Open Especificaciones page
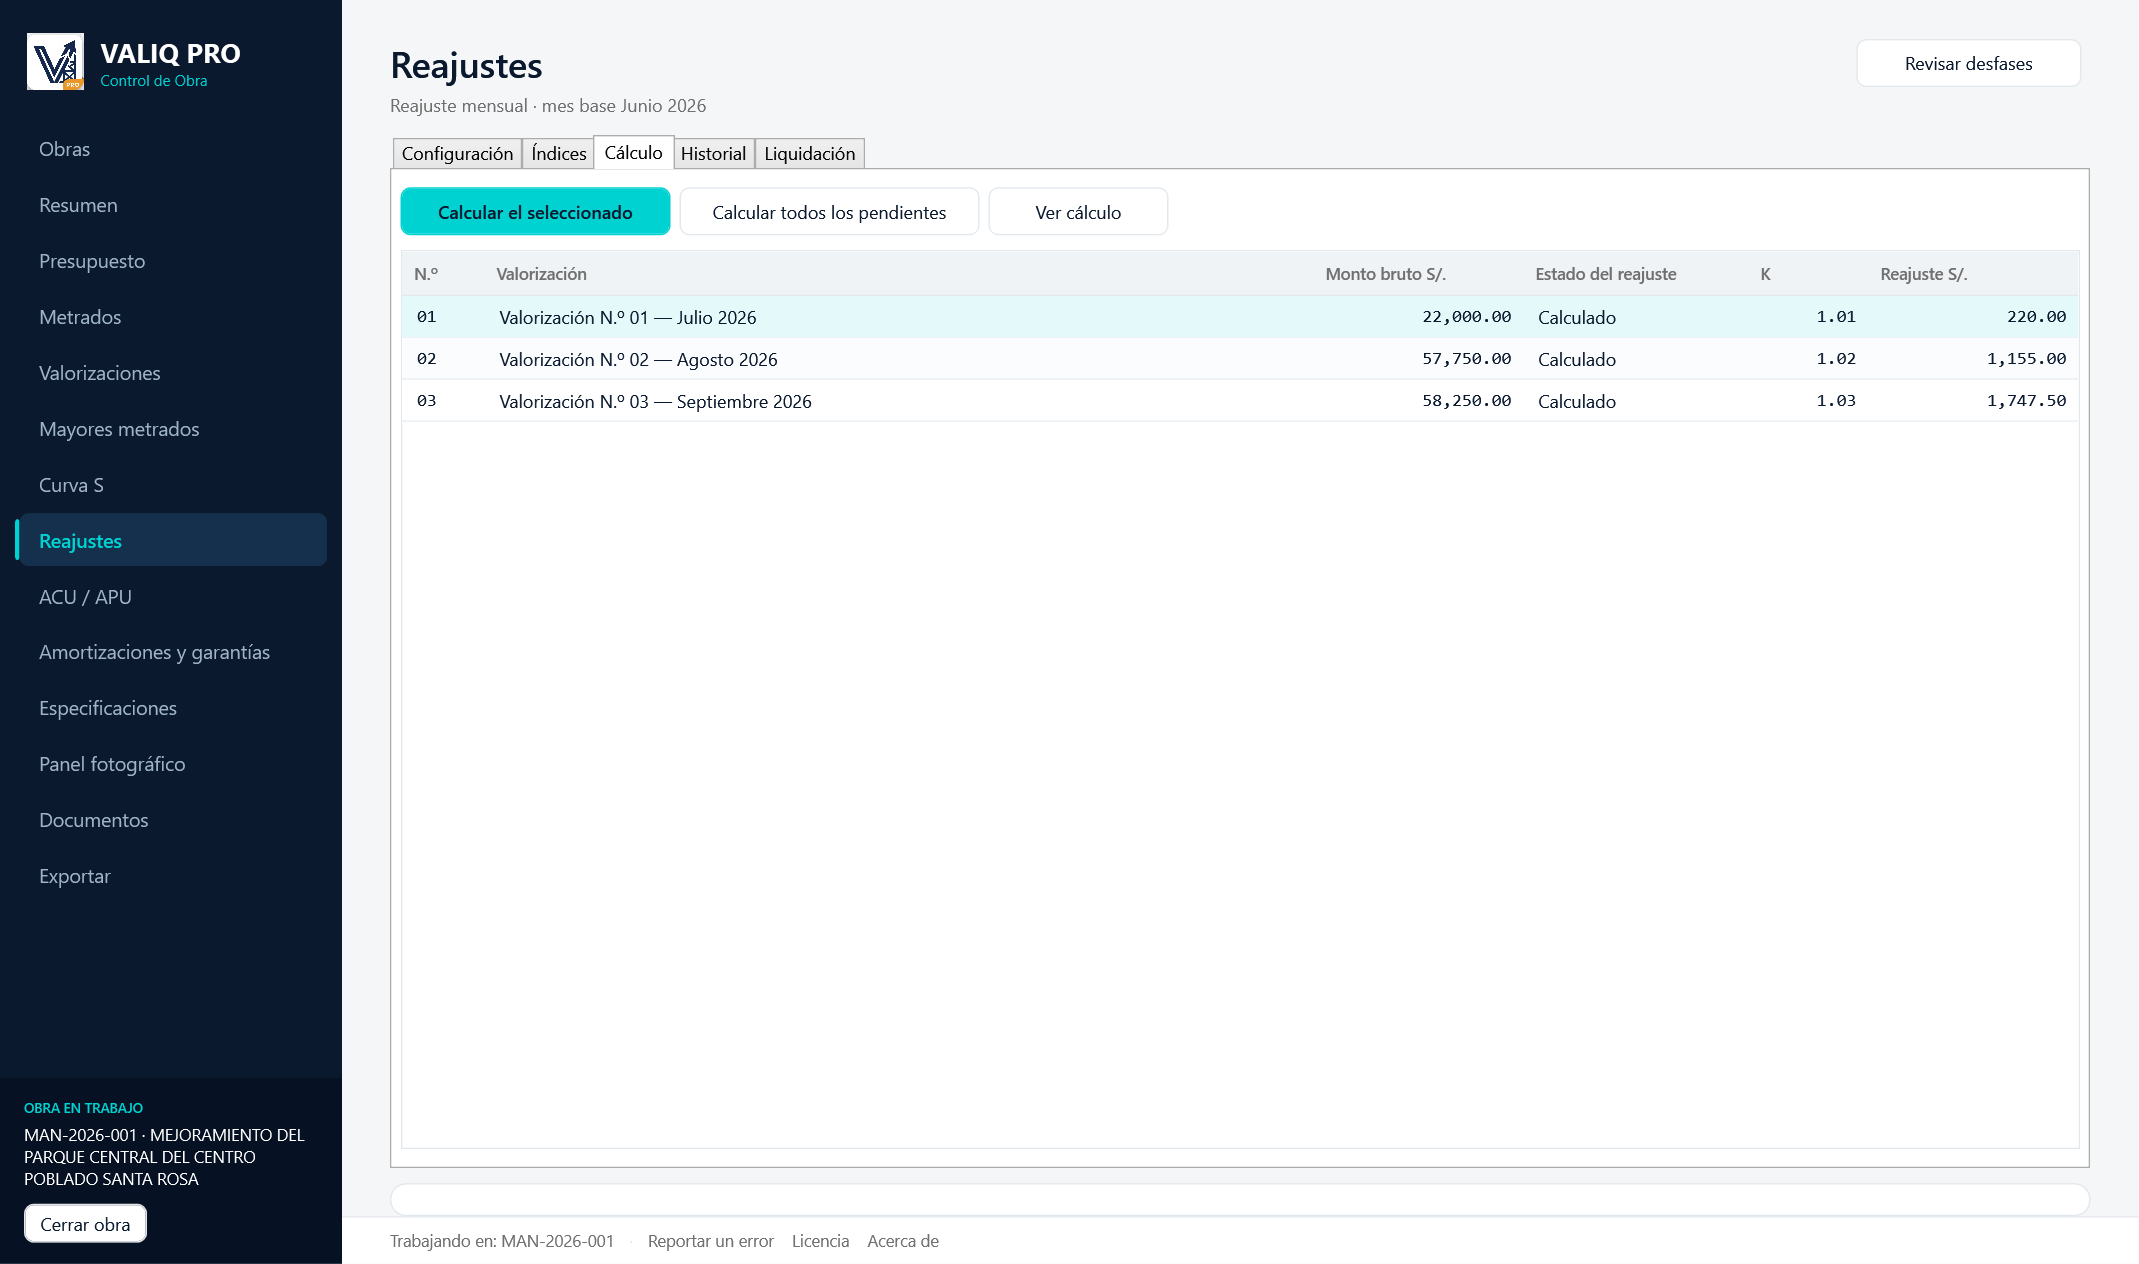The height and width of the screenshot is (1264, 2139). point(108,708)
